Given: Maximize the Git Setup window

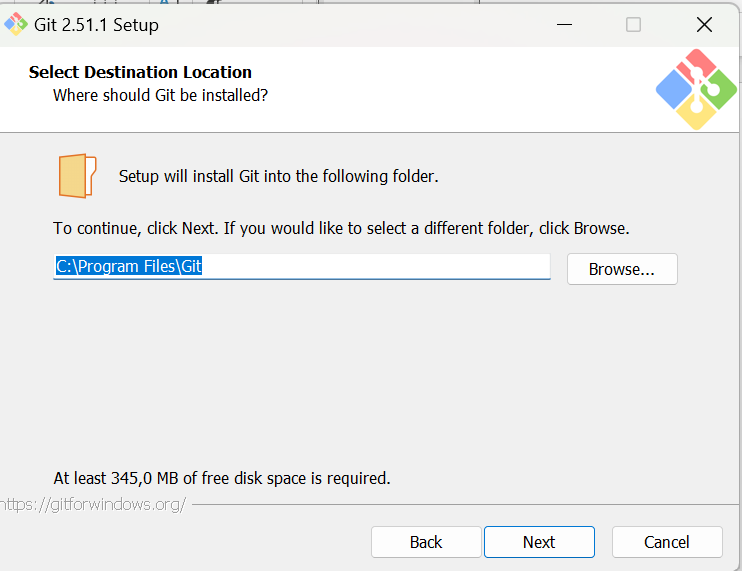Looking at the screenshot, I should [633, 24].
